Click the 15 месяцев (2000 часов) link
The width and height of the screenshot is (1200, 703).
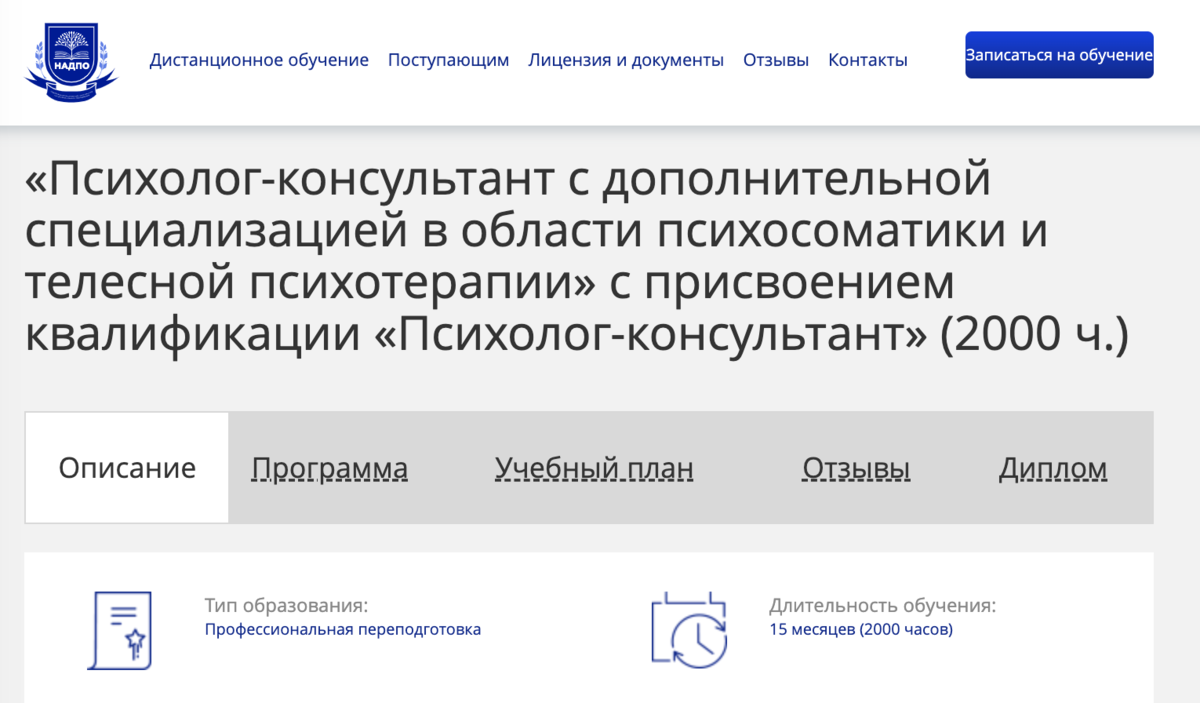tap(859, 629)
